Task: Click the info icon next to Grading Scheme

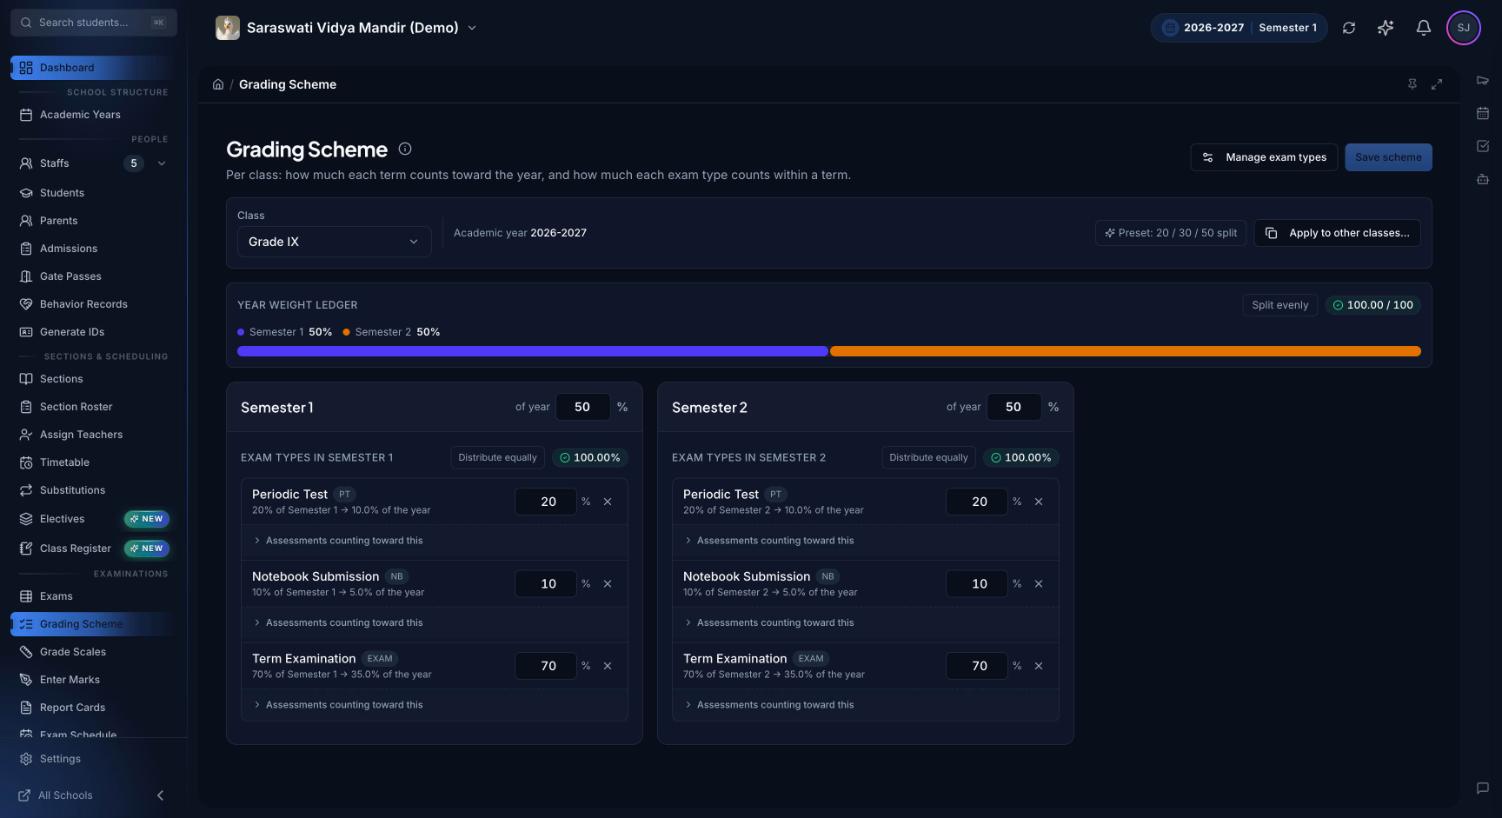Action: tap(405, 149)
